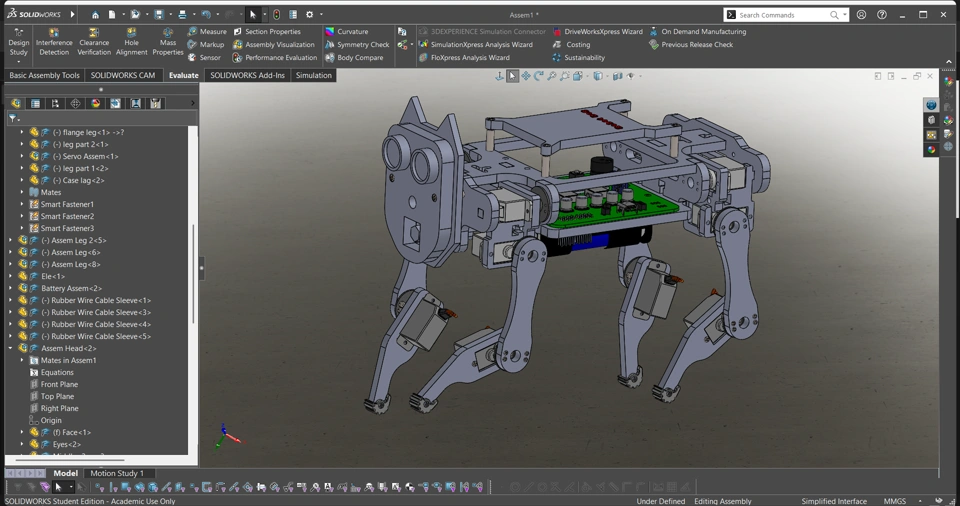The image size is (960, 506).
Task: Switch to the Simulation tab
Action: (313, 76)
